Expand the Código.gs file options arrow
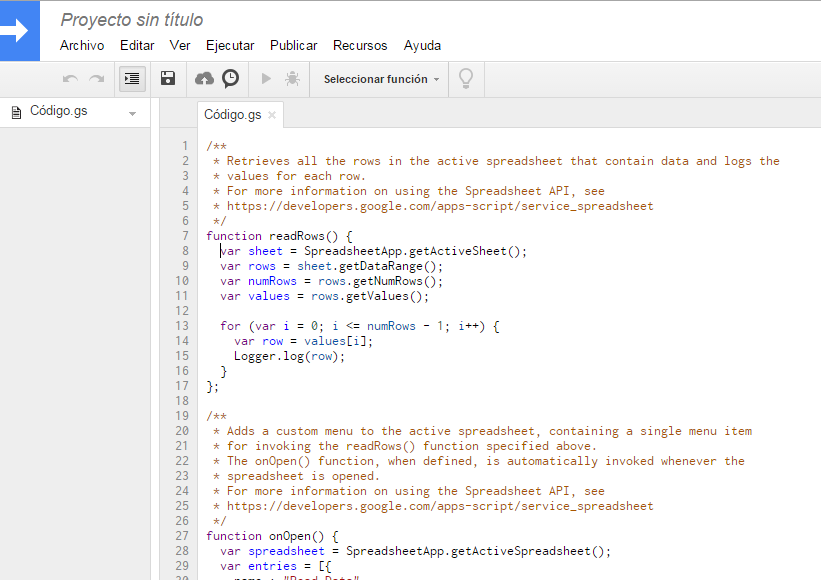This screenshot has height=580, width=821. [x=132, y=113]
